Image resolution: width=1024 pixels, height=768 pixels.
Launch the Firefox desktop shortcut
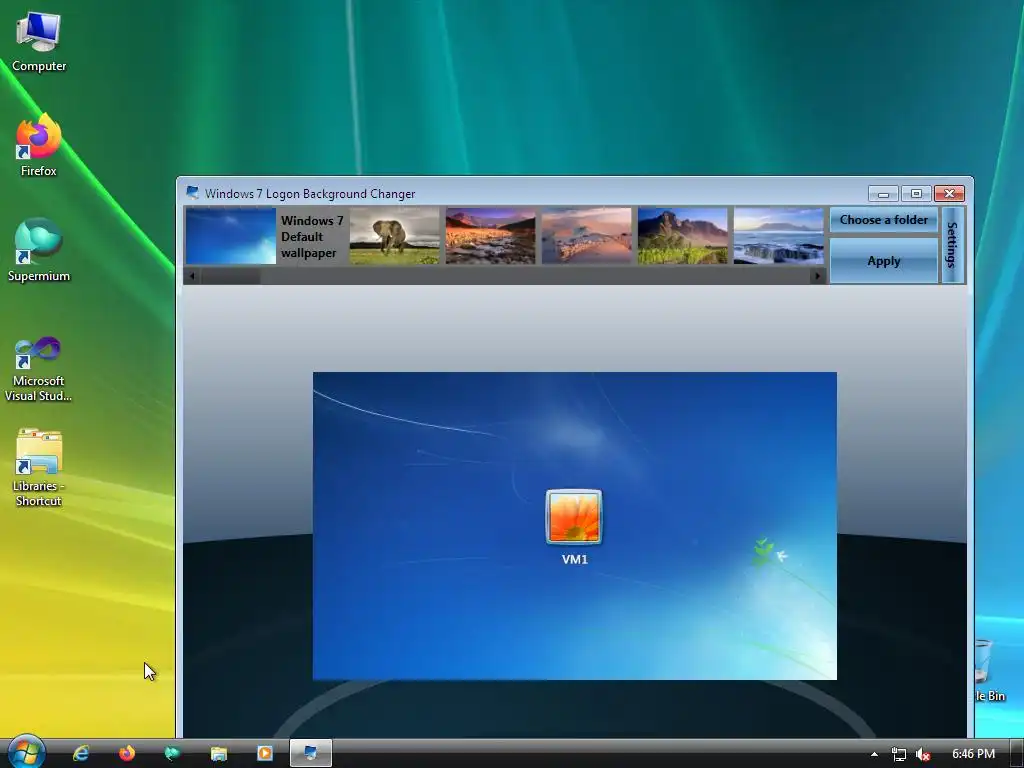click(x=39, y=145)
